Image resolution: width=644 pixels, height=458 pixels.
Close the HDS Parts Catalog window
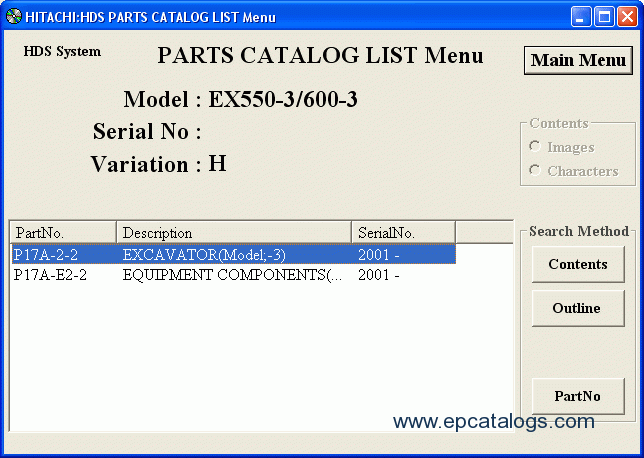point(628,17)
